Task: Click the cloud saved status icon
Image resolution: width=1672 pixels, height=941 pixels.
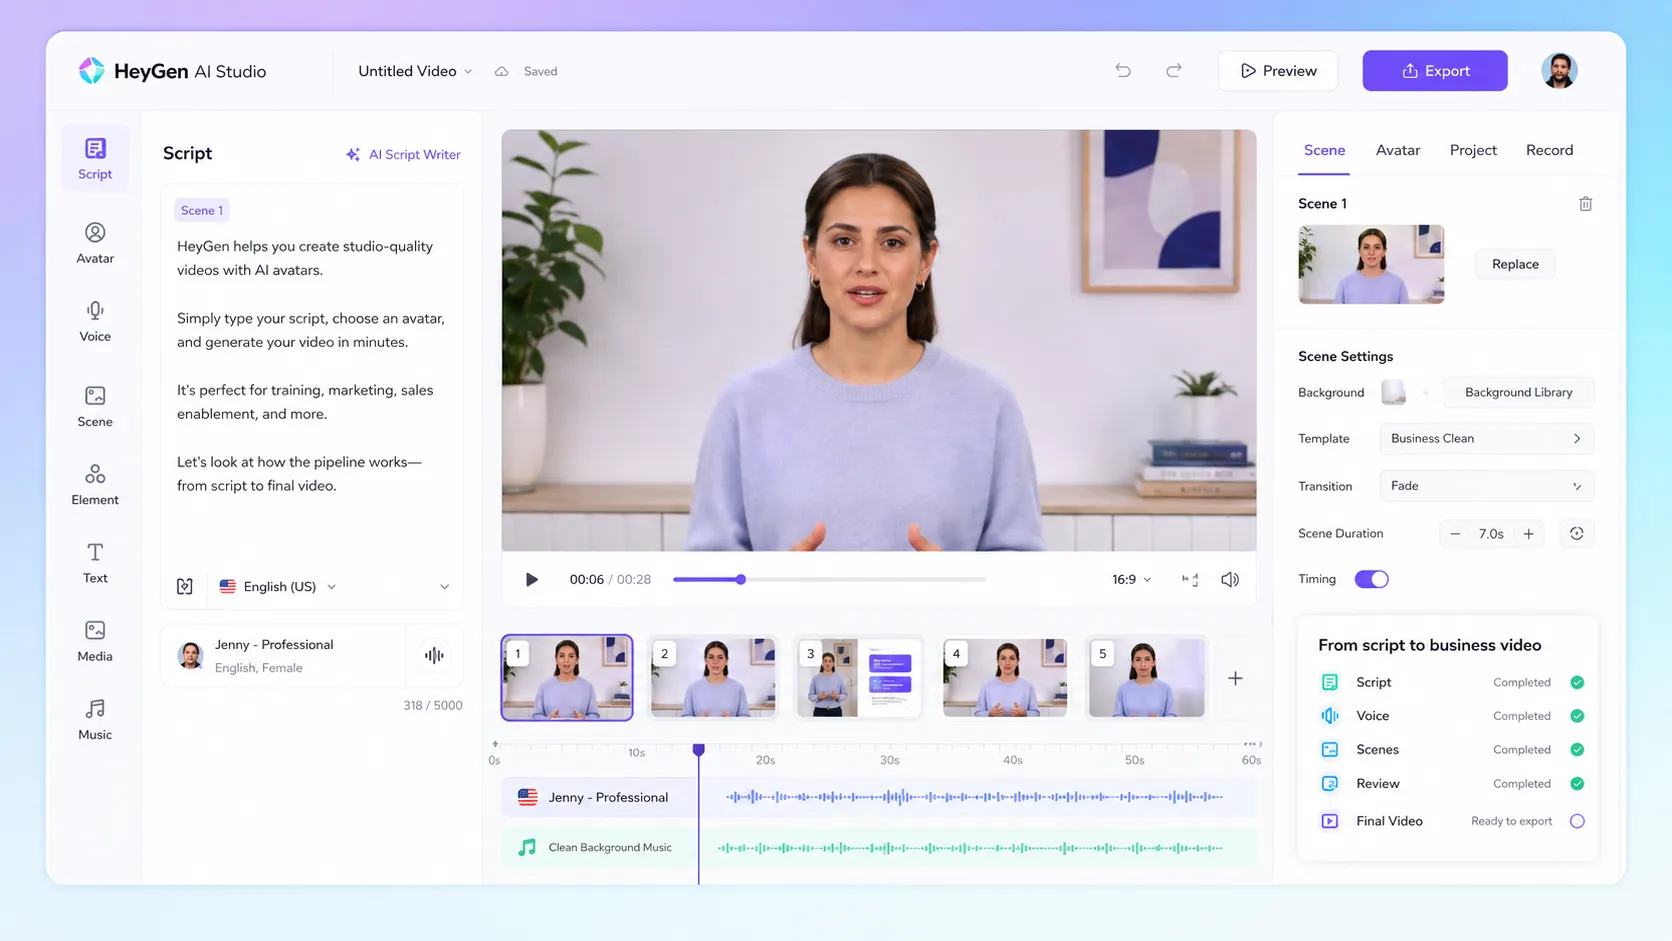Action: [502, 71]
